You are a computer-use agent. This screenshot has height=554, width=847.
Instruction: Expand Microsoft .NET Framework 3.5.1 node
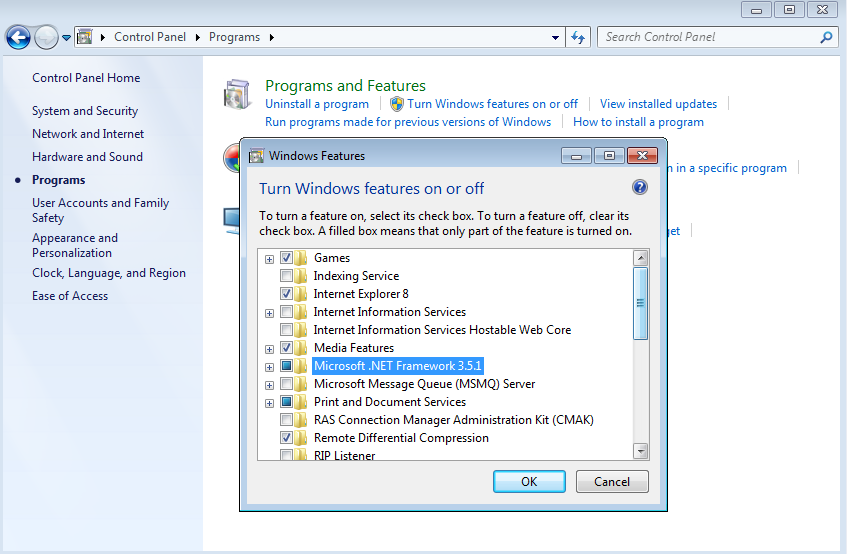click(270, 367)
